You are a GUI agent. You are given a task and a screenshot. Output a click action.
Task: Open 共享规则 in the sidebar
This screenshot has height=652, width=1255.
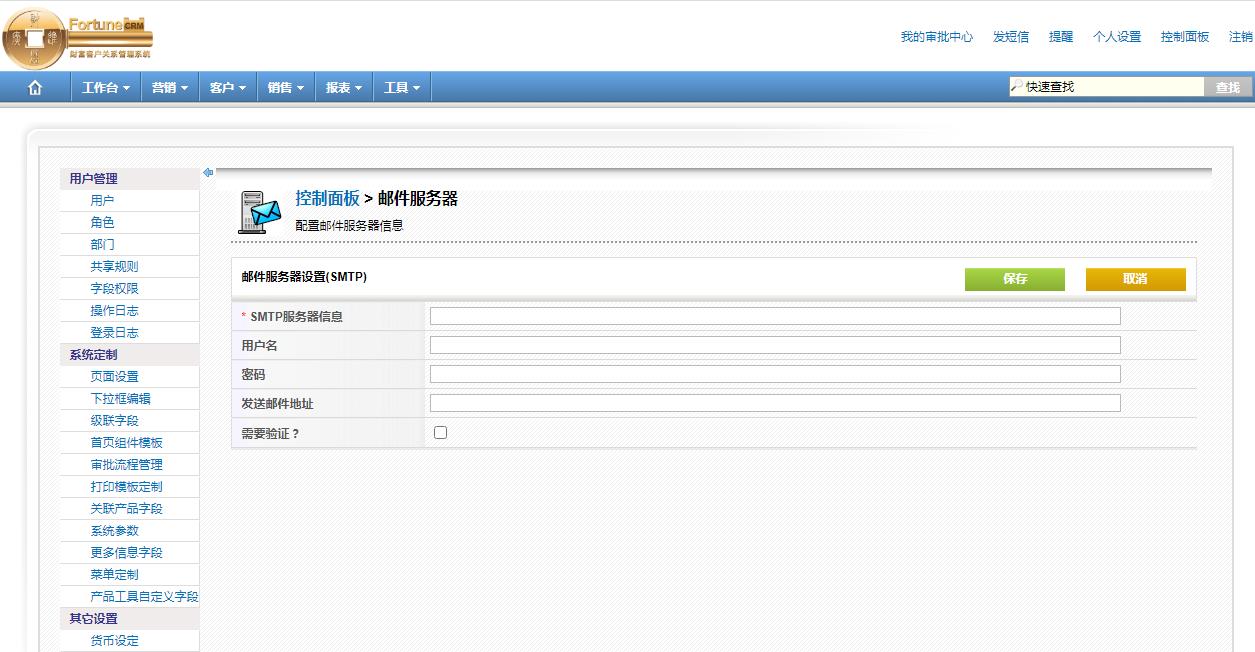pyautogui.click(x=114, y=267)
